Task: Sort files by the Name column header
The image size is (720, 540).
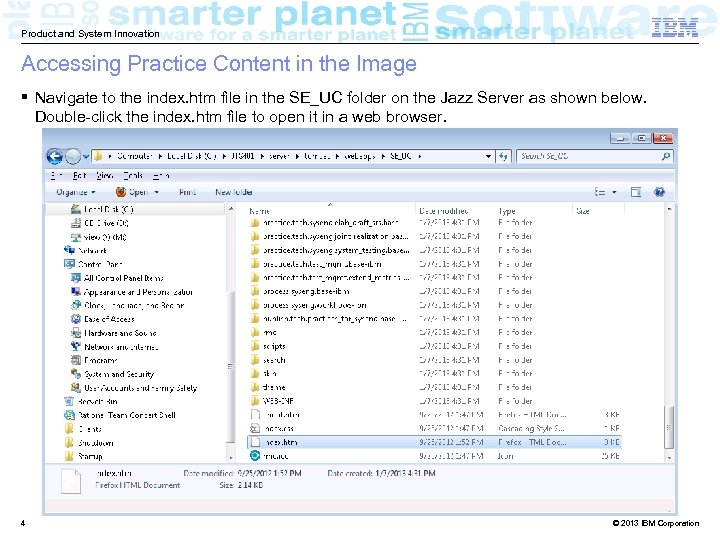Action: click(259, 211)
